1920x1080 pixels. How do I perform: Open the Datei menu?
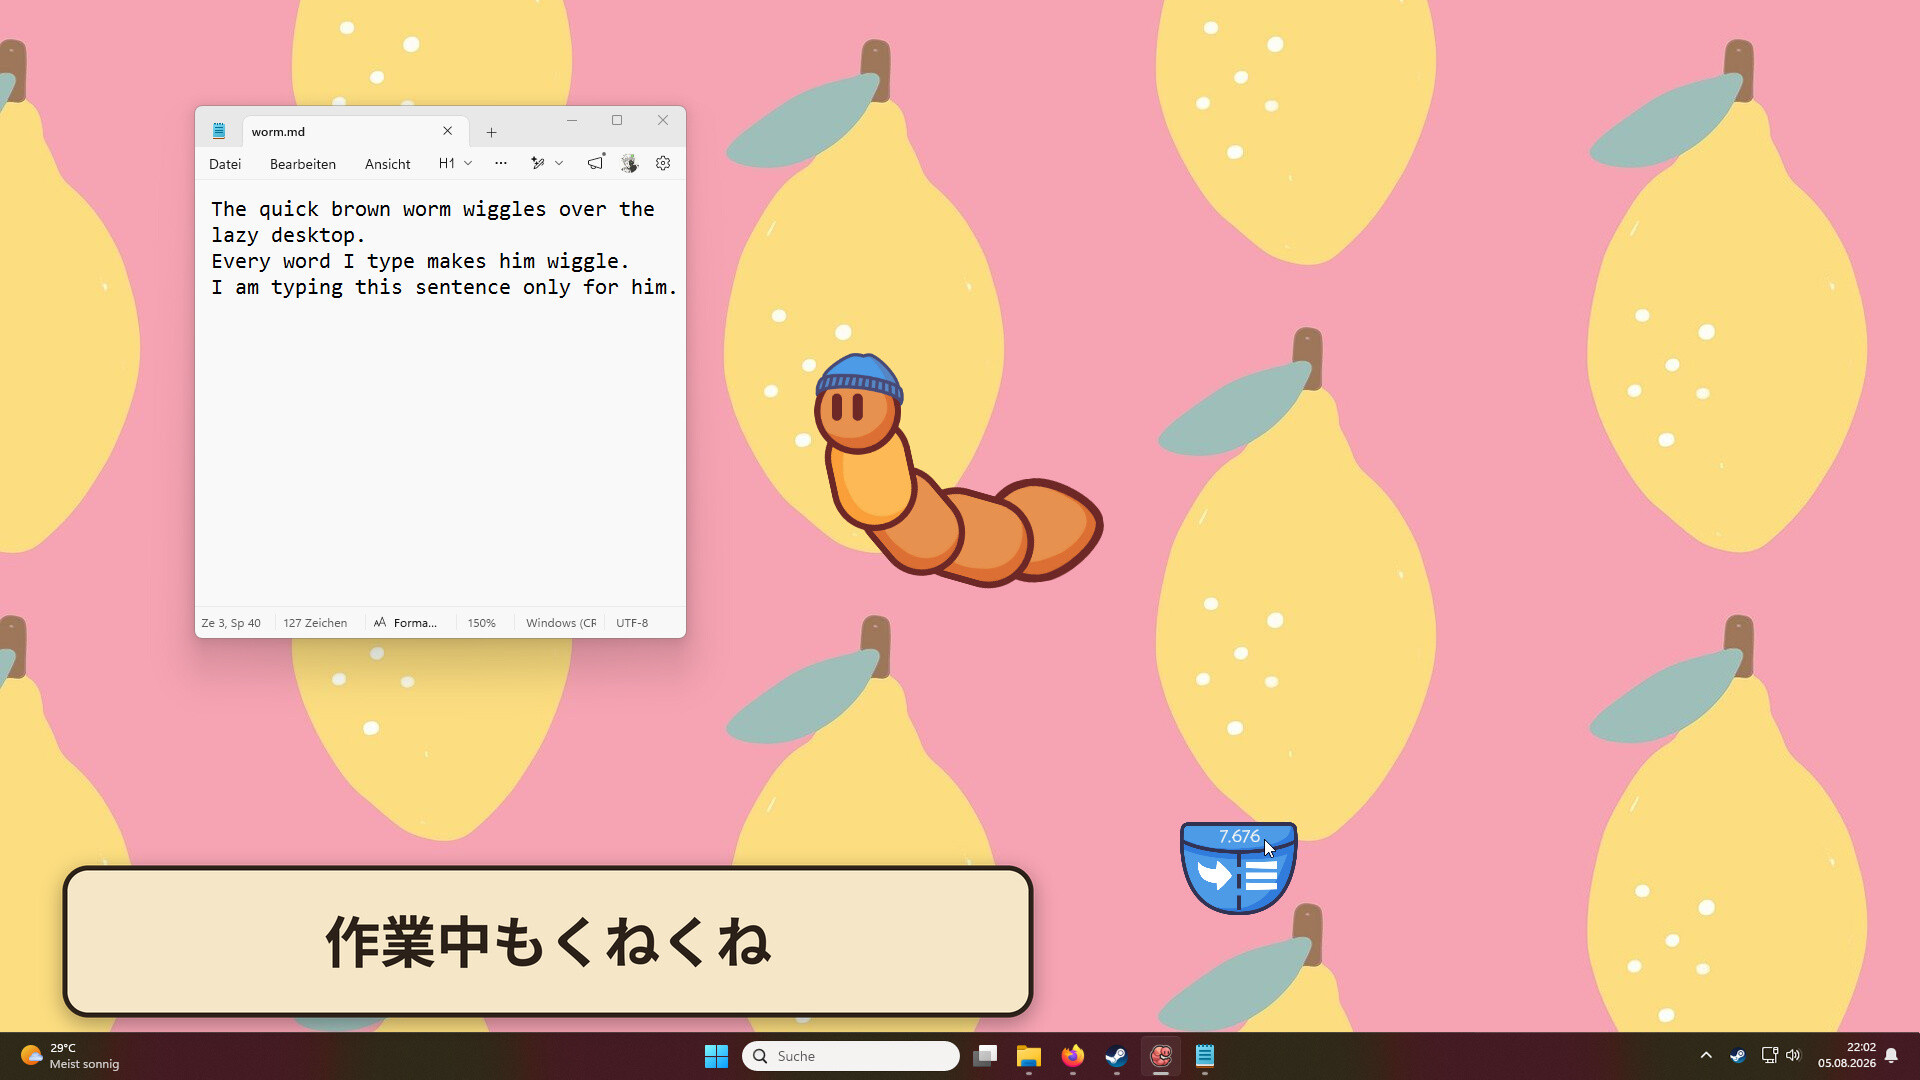tap(225, 164)
